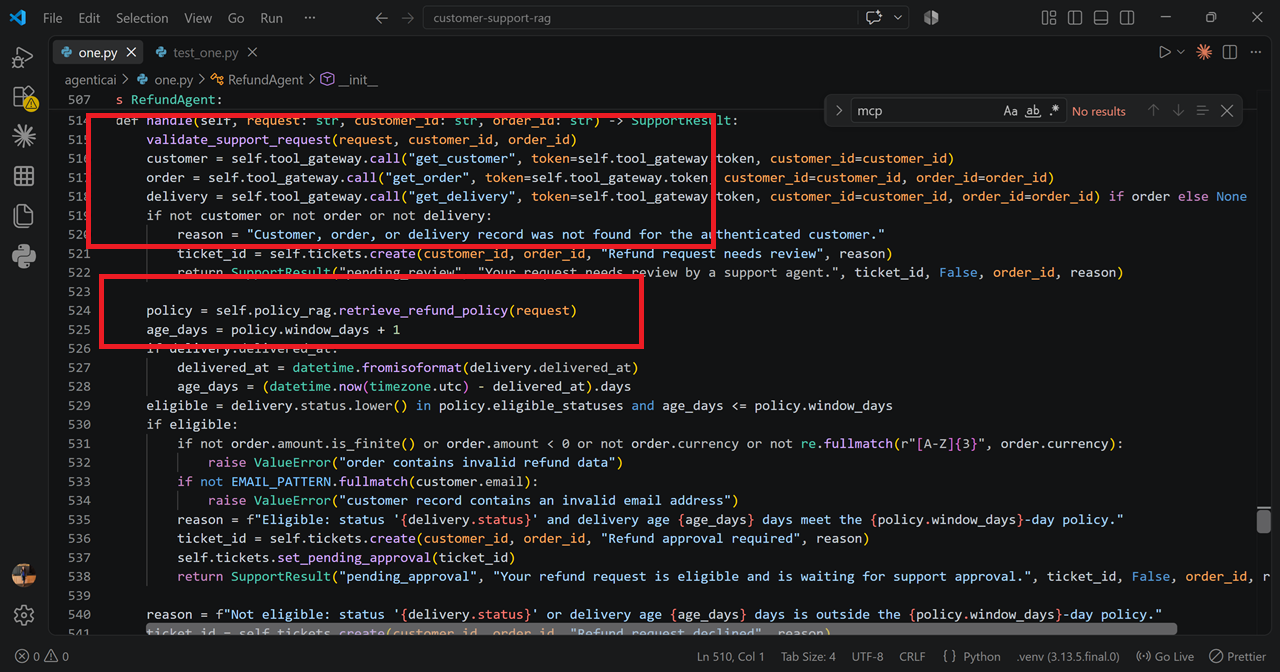Switch to the one.py tab
The image size is (1280, 672).
[x=98, y=52]
